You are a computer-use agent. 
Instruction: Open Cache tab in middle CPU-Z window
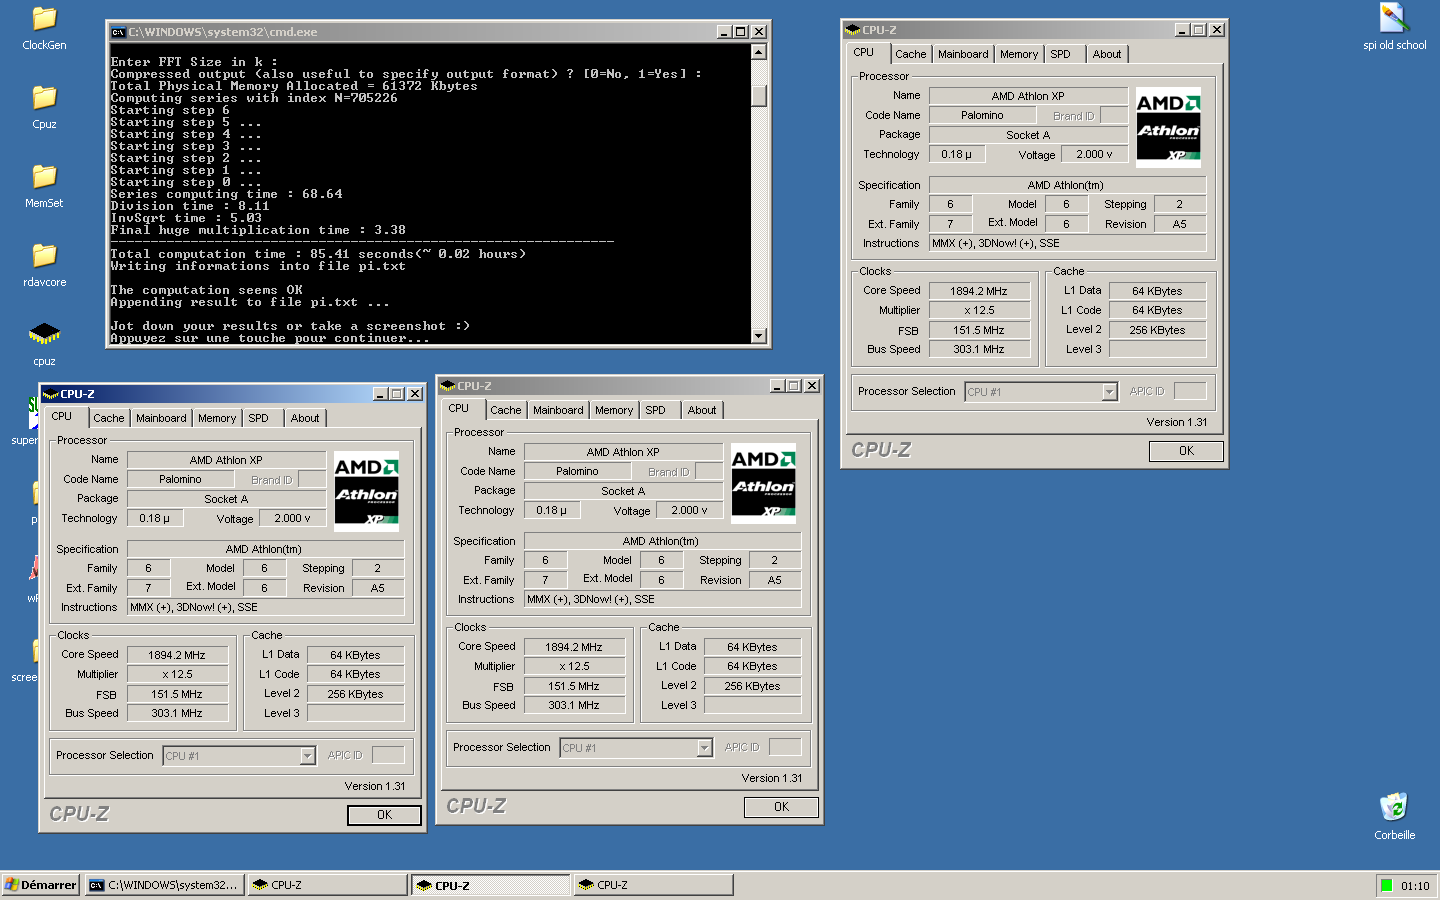pos(505,410)
